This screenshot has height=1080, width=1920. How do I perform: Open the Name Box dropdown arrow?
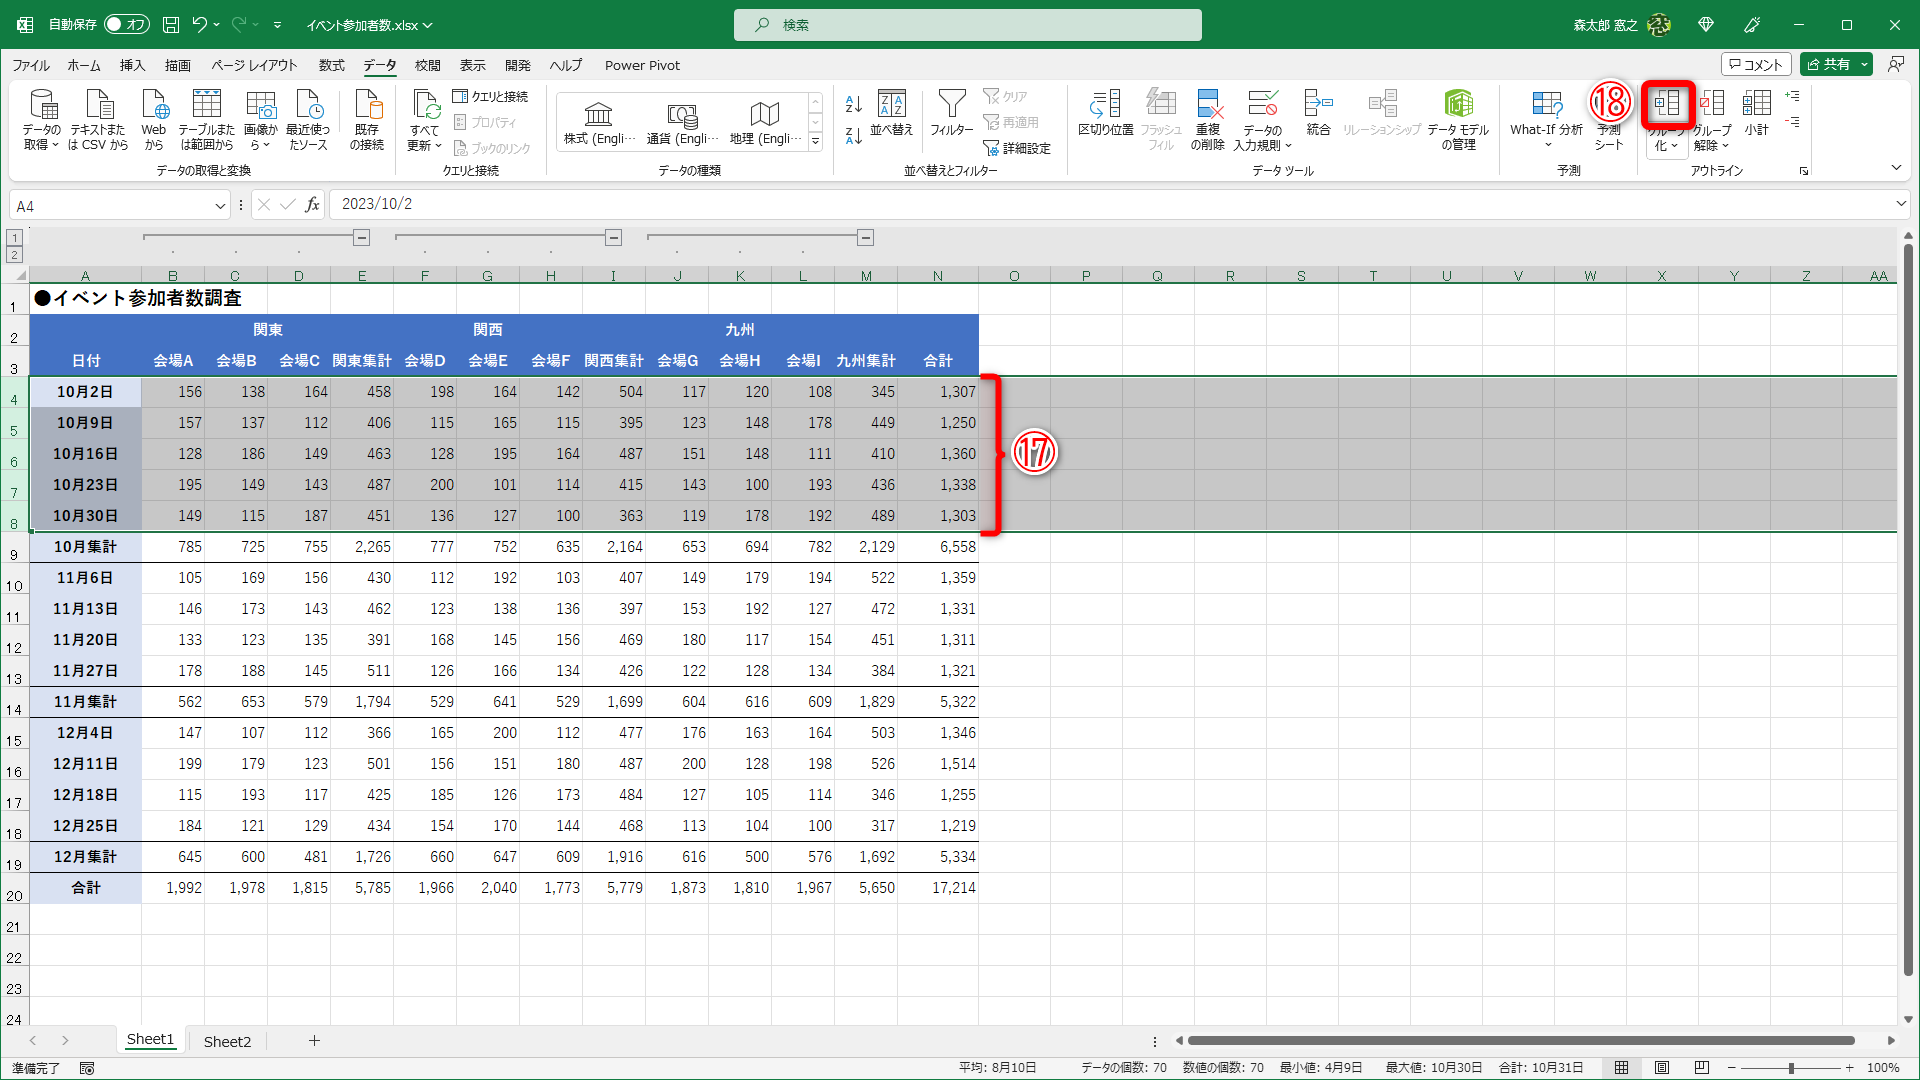(220, 206)
